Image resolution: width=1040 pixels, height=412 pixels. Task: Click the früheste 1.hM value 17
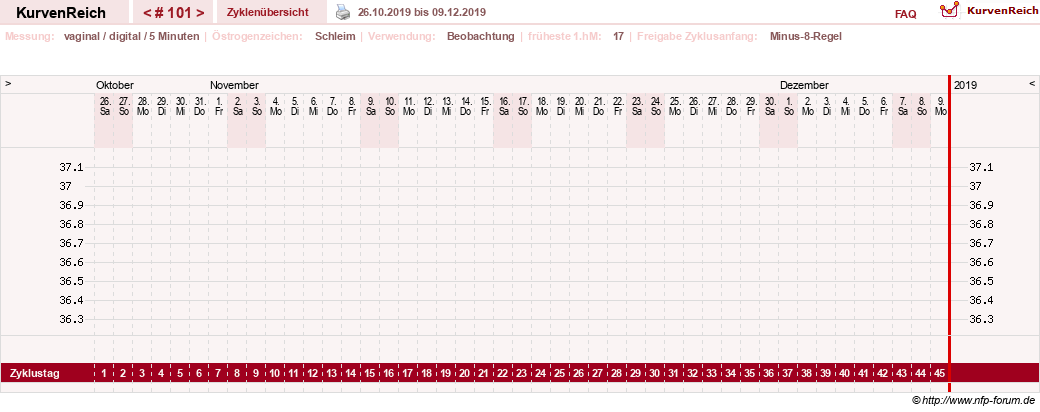click(618, 36)
